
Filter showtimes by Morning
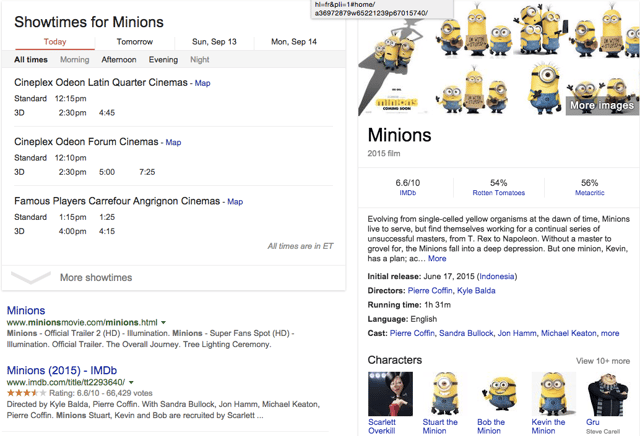click(x=75, y=60)
